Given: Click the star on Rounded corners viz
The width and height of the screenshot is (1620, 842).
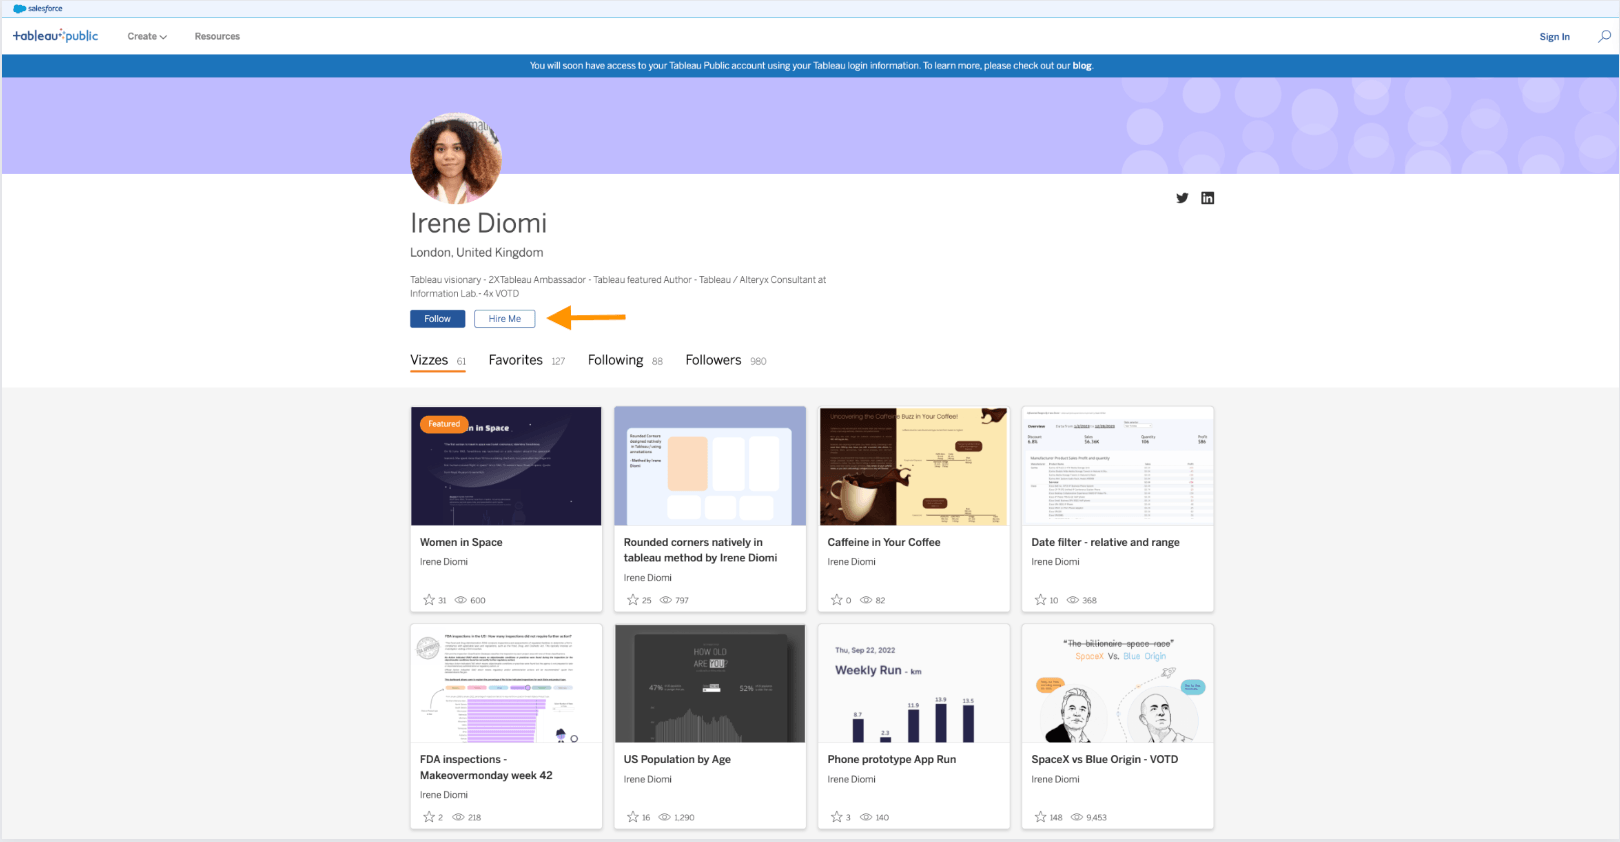Looking at the screenshot, I should click(633, 600).
